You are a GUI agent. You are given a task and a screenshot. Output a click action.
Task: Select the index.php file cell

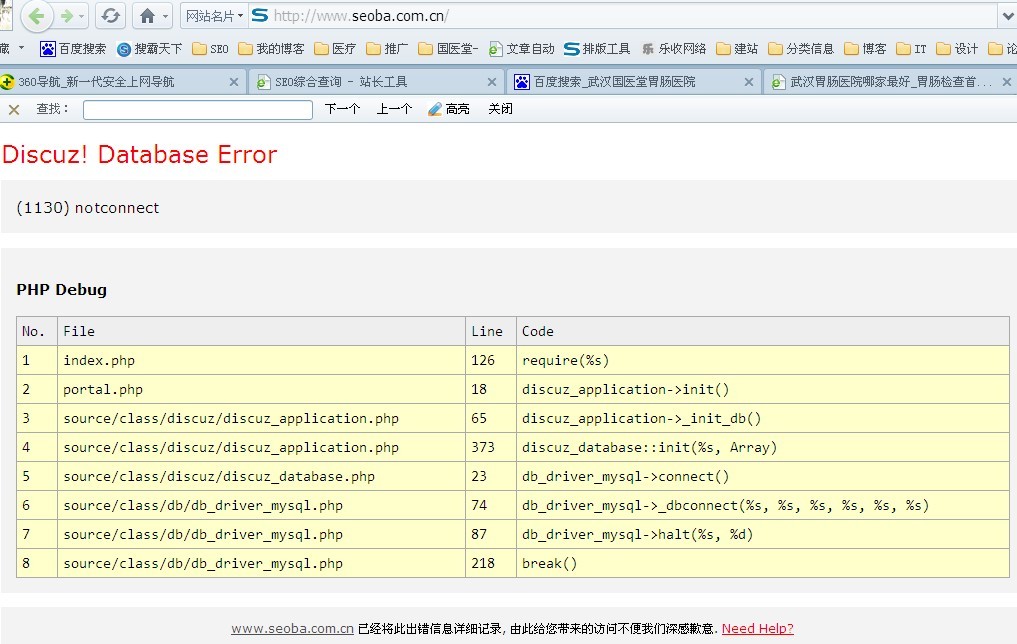261,360
